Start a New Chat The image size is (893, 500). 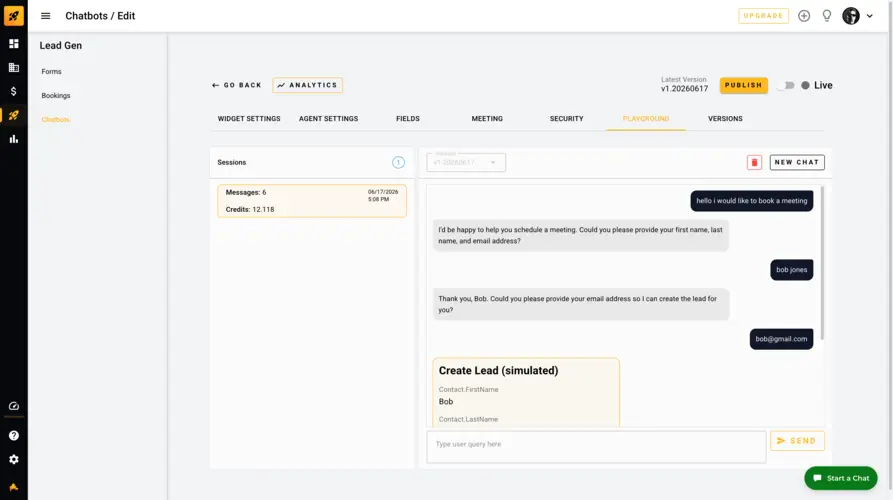click(x=797, y=162)
